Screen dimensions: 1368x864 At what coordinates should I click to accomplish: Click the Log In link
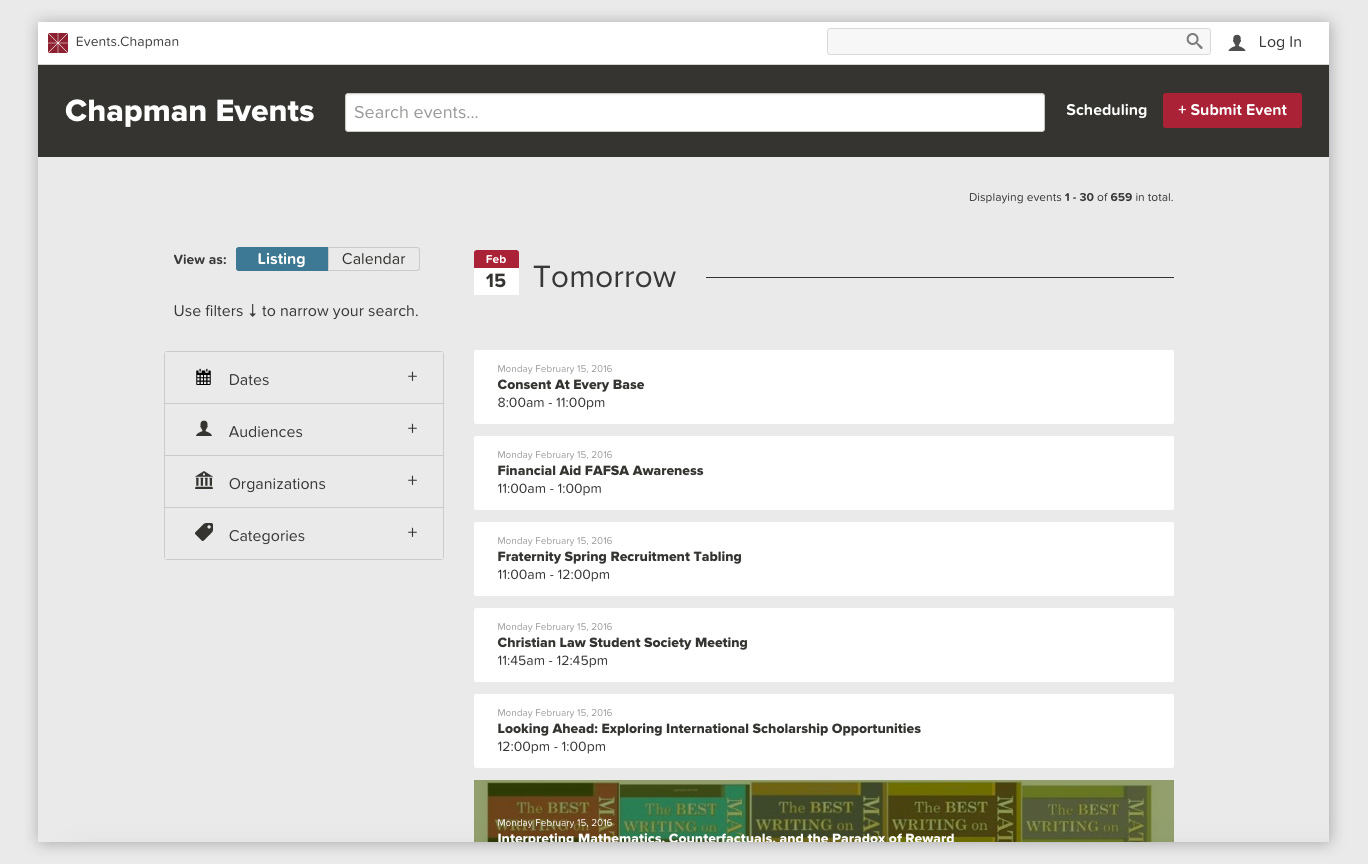click(1280, 42)
